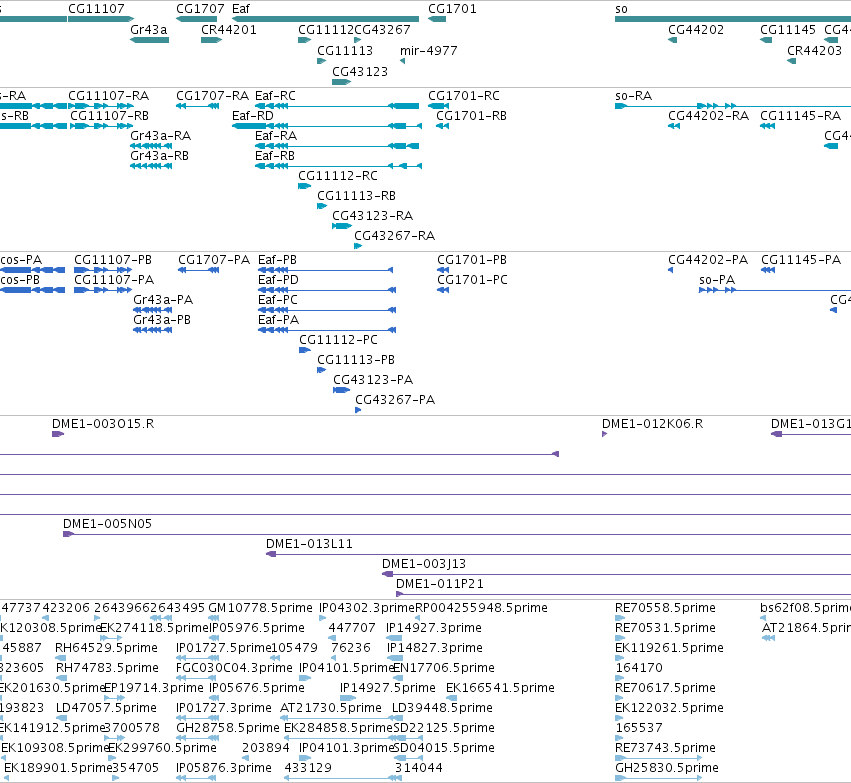Select transcript Gr43a-RA
The height and width of the screenshot is (783, 851).
tap(161, 136)
